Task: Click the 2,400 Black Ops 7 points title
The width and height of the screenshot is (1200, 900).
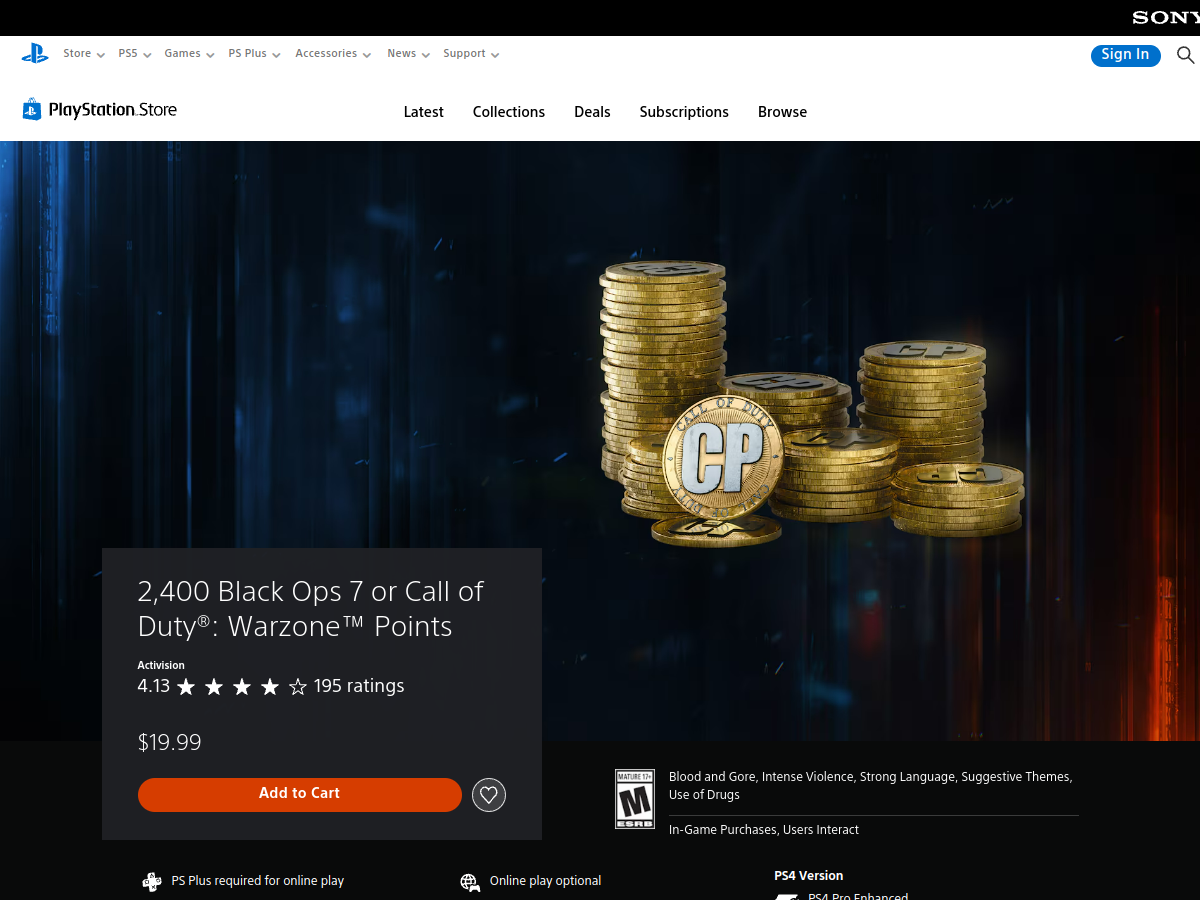Action: [311, 609]
